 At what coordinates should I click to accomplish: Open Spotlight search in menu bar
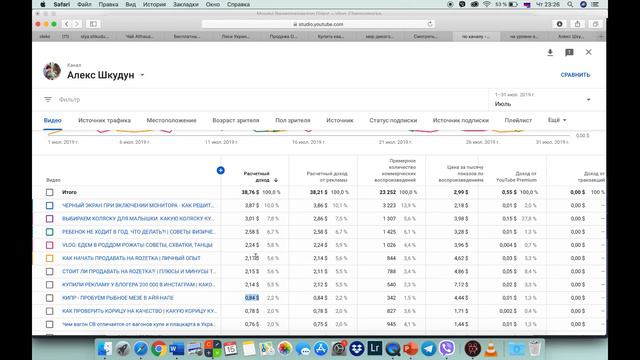570,4
